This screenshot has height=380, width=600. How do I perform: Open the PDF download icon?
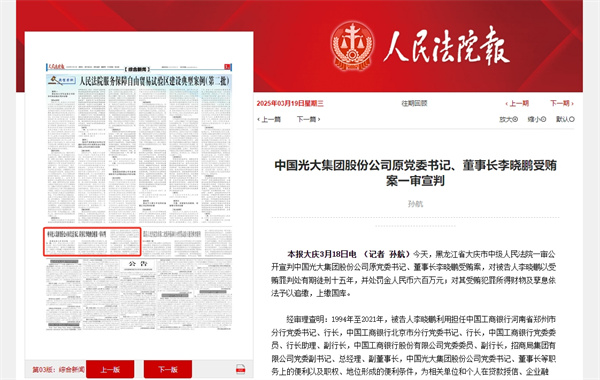240,369
